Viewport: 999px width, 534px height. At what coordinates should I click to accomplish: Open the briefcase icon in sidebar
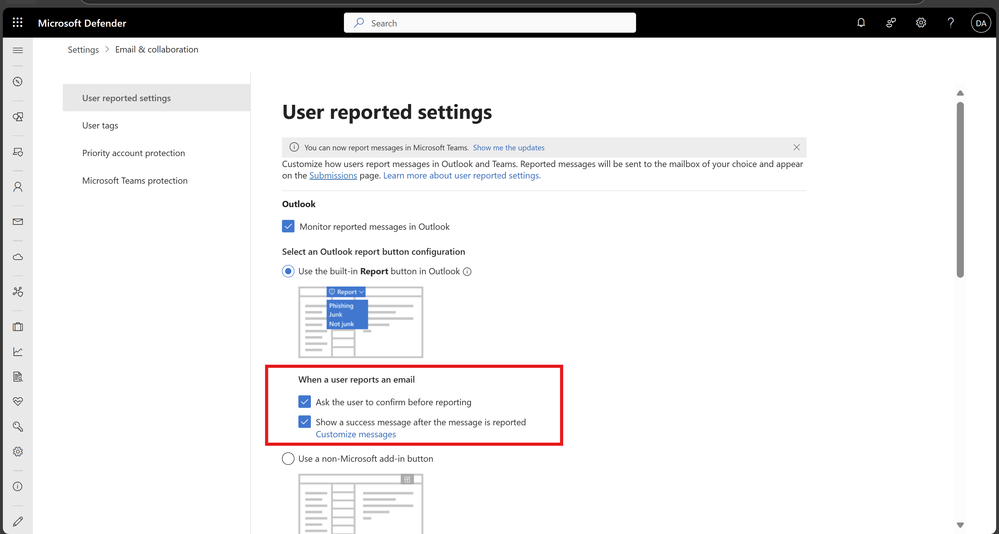18,327
